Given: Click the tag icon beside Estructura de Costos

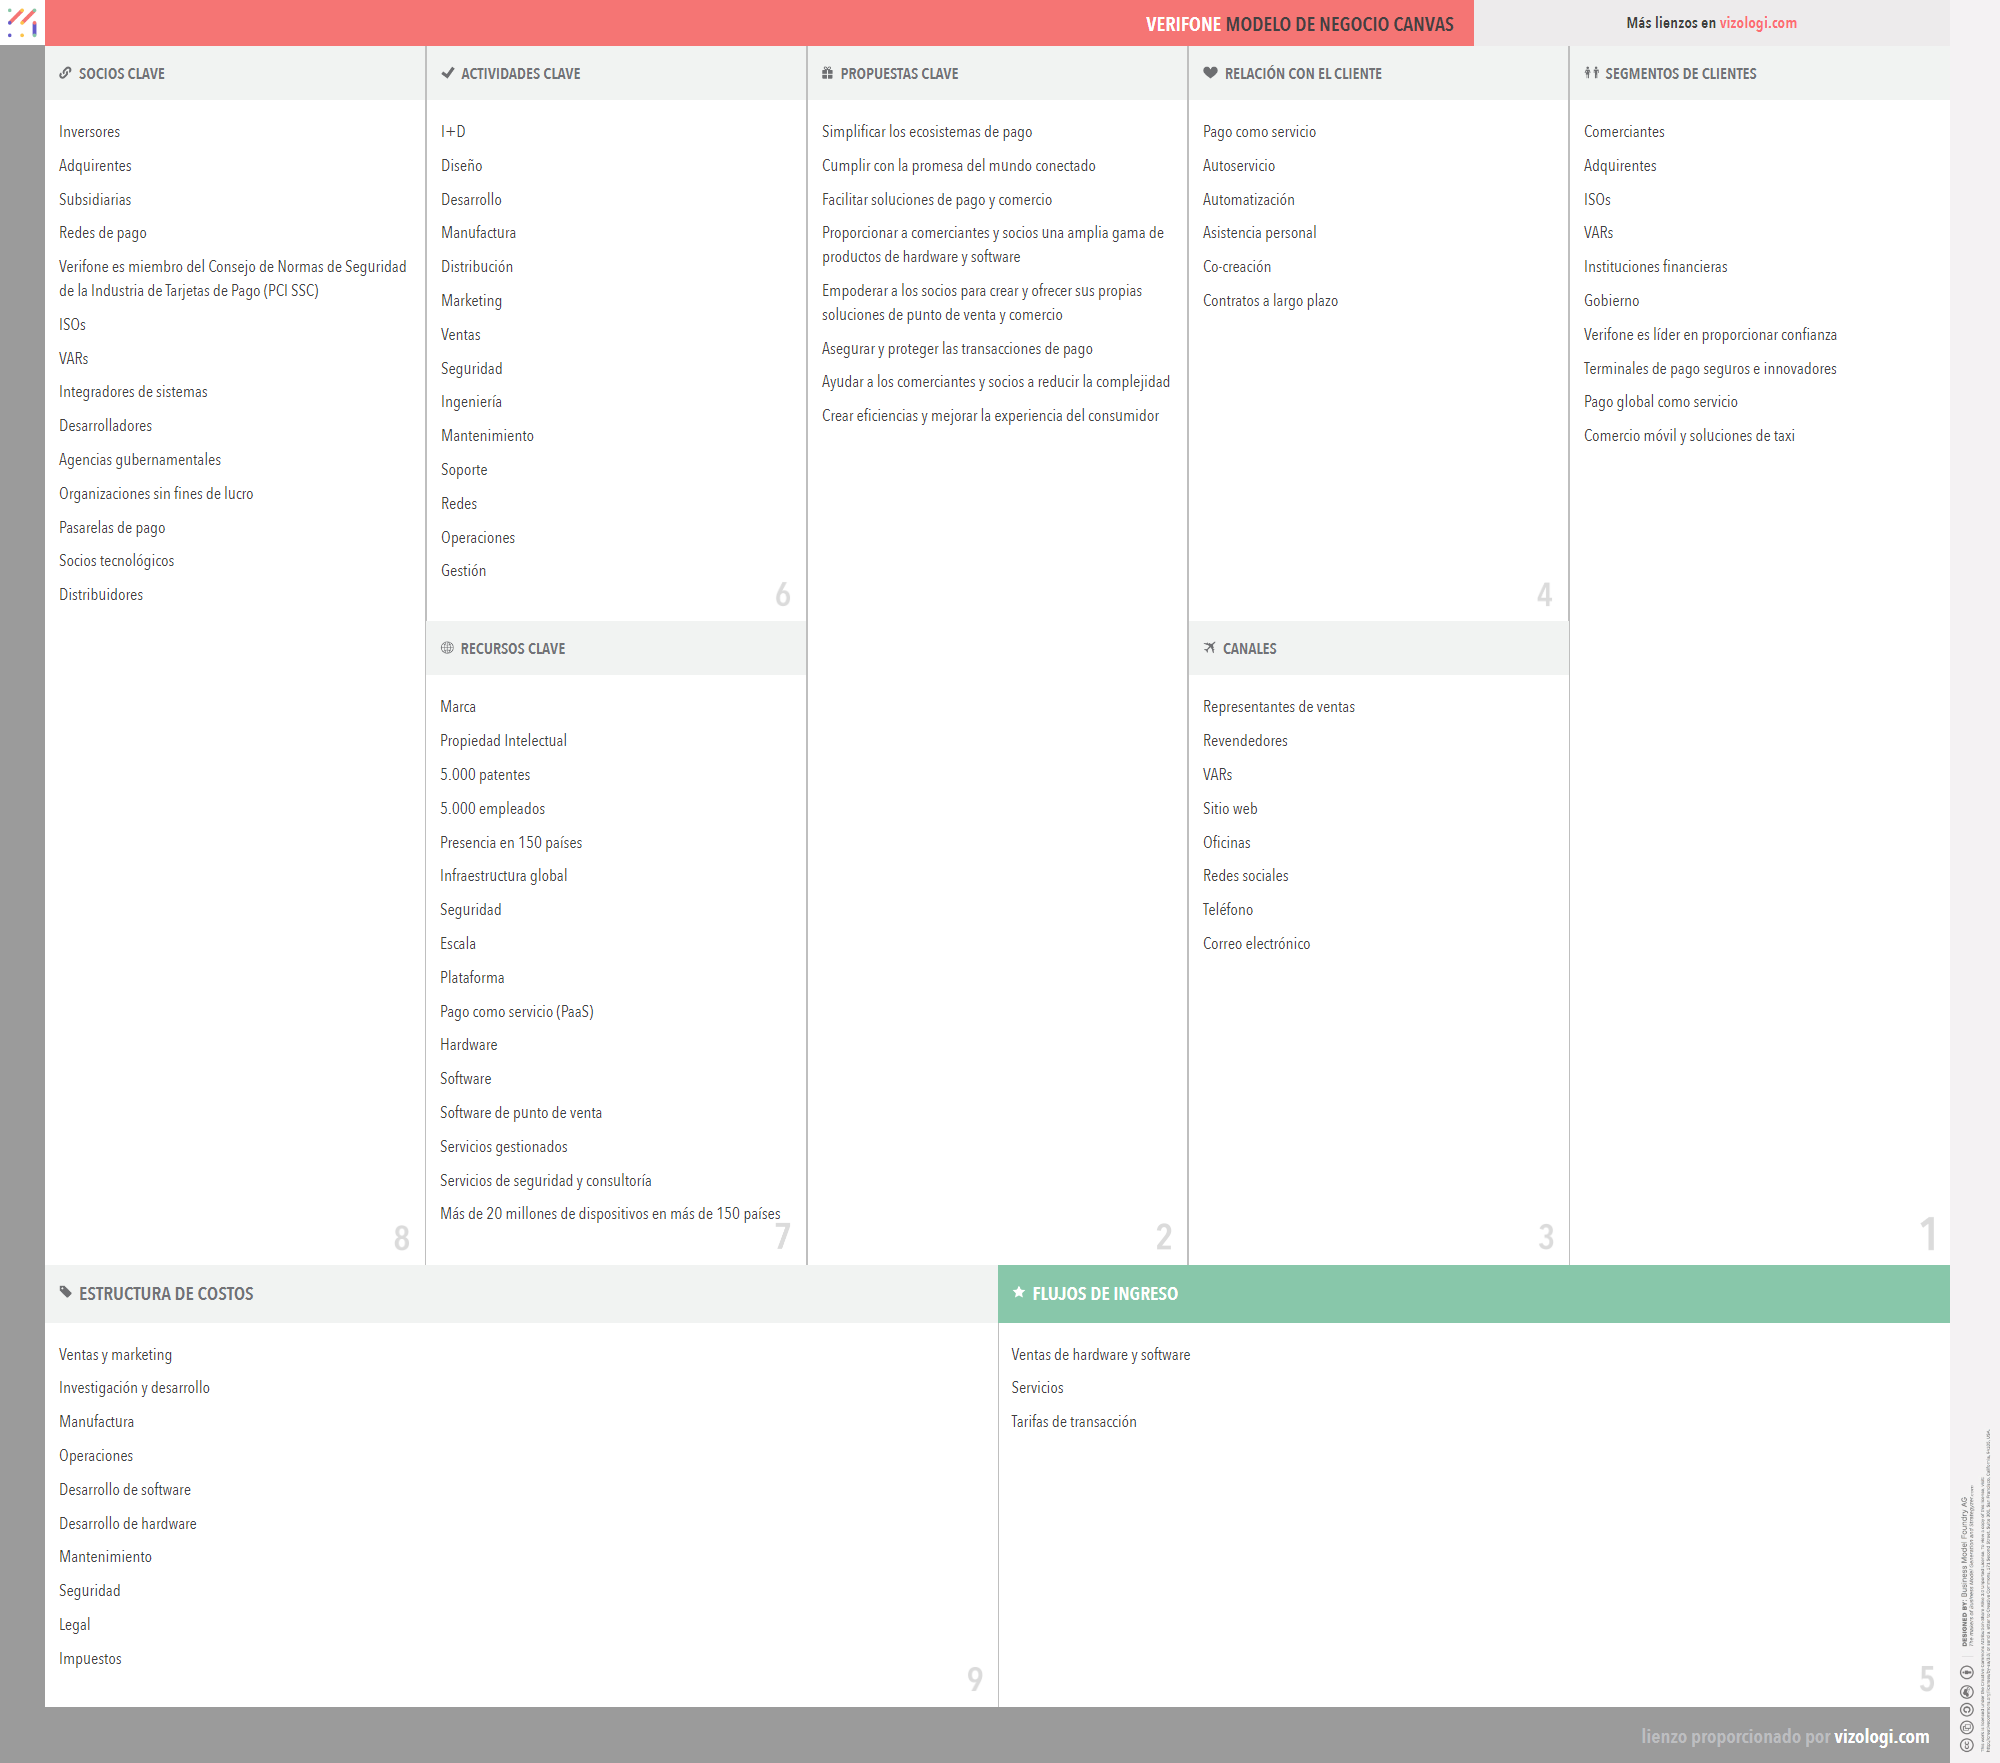Looking at the screenshot, I should click(x=65, y=1292).
